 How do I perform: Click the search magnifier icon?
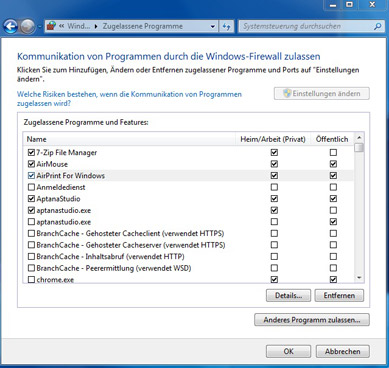pos(377,26)
